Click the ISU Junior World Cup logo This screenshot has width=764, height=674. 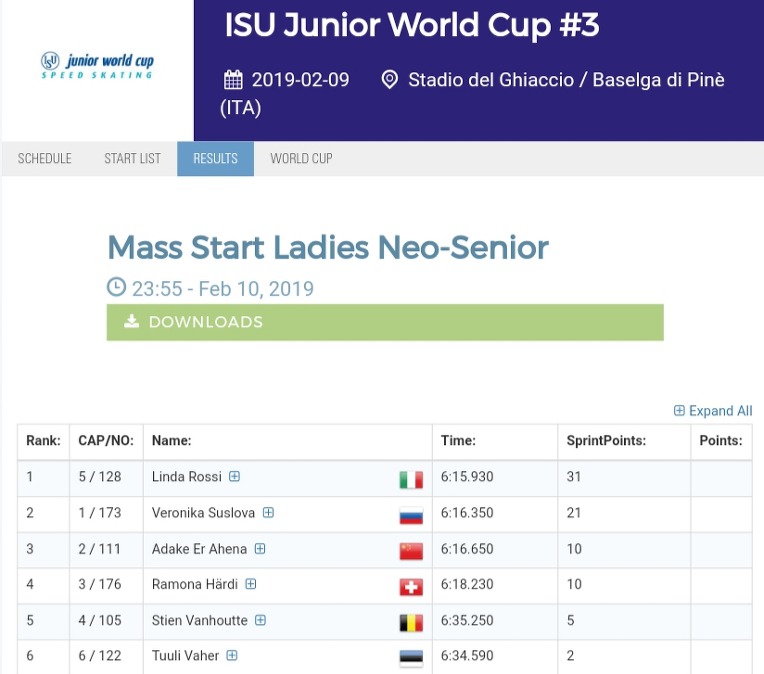tap(97, 66)
